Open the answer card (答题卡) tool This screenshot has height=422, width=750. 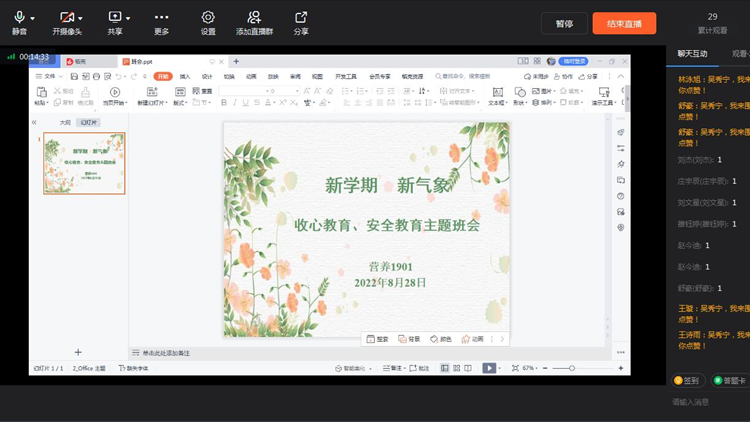(729, 380)
